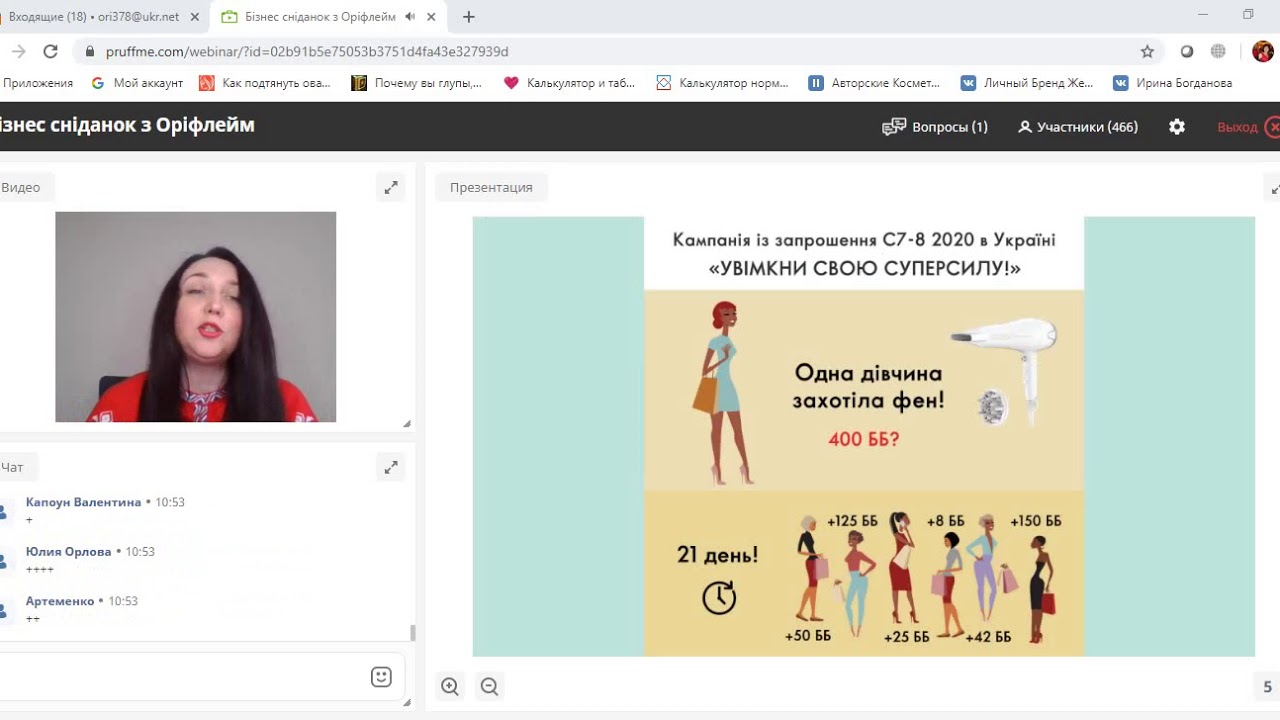Viewport: 1280px width, 720px height.
Task: Open the Почему вы глупы bookmark
Action: 417,83
